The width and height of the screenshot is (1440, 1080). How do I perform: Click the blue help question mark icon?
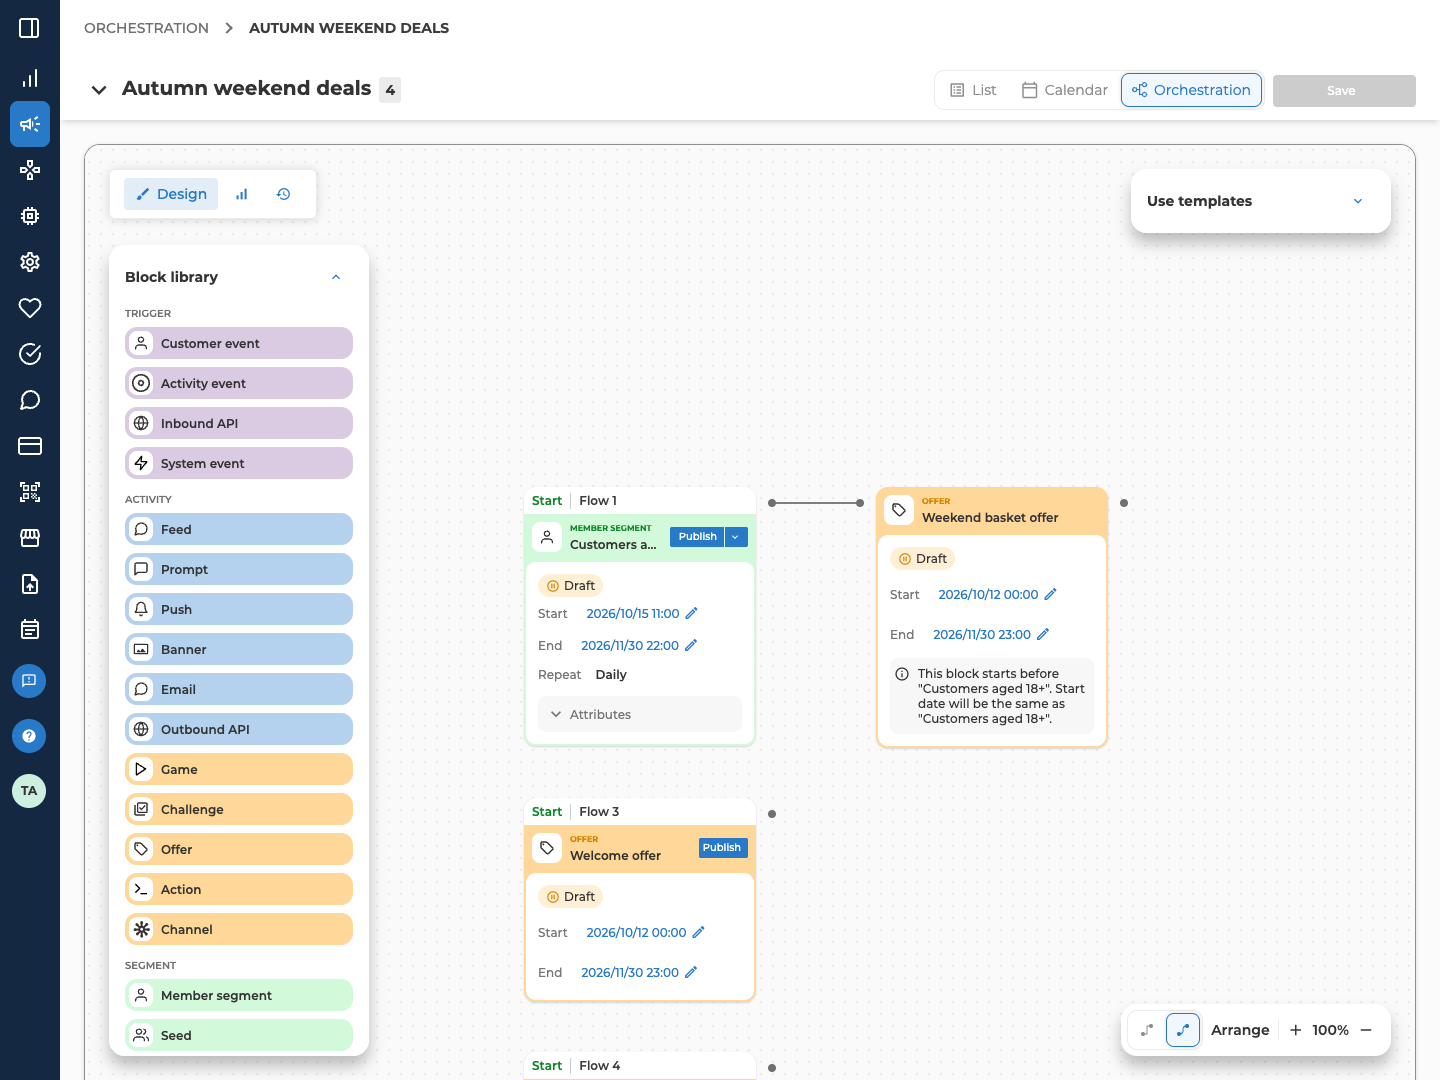point(29,736)
